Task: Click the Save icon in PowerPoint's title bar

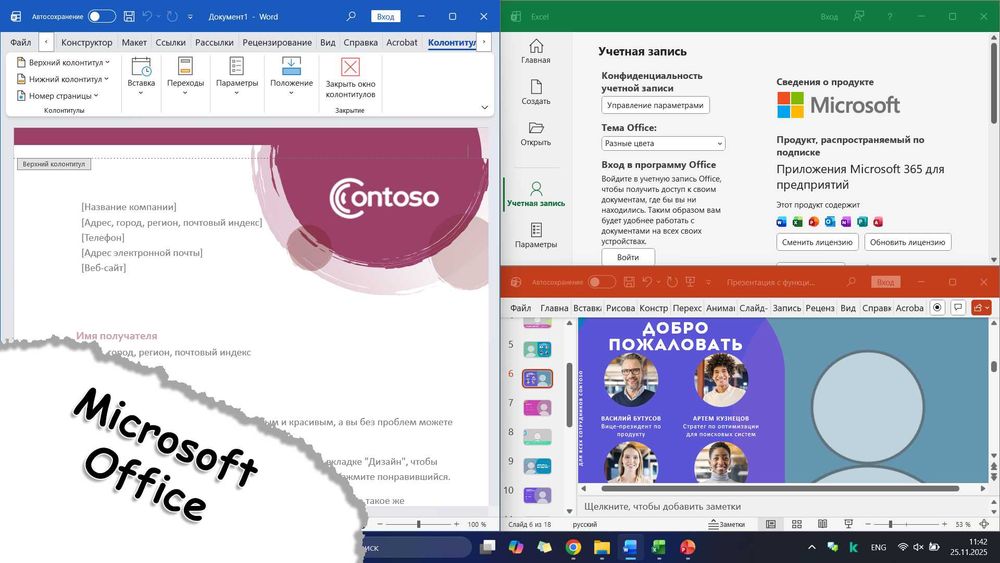Action: pyautogui.click(x=629, y=282)
